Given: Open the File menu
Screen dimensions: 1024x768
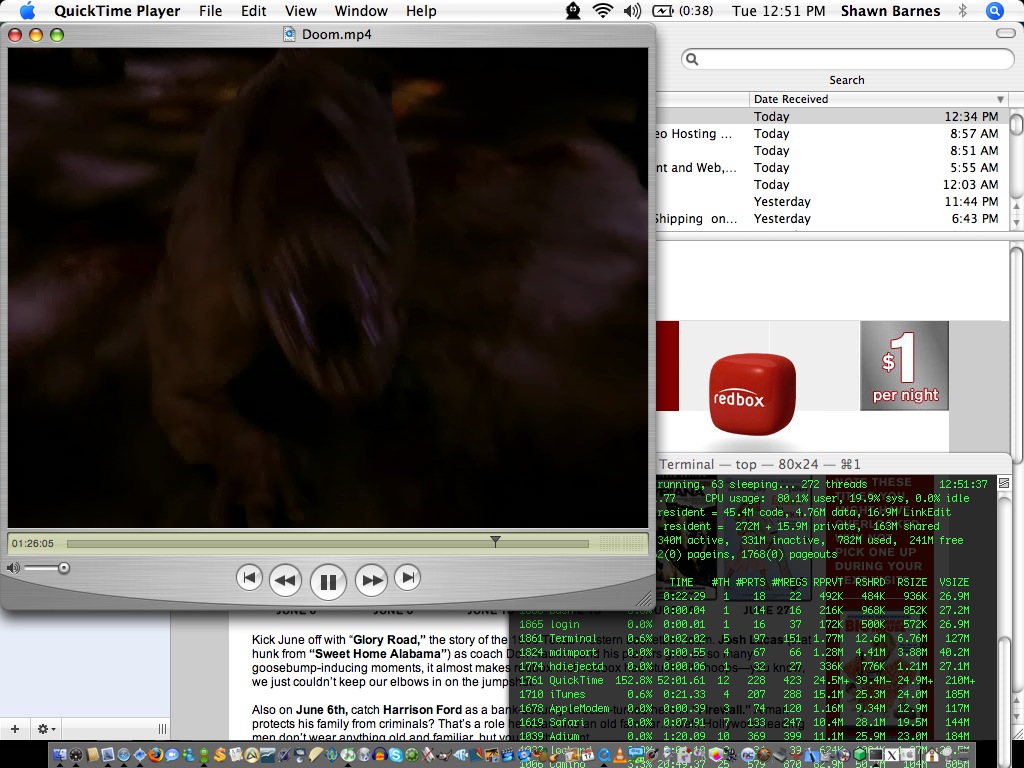Looking at the screenshot, I should pyautogui.click(x=210, y=11).
